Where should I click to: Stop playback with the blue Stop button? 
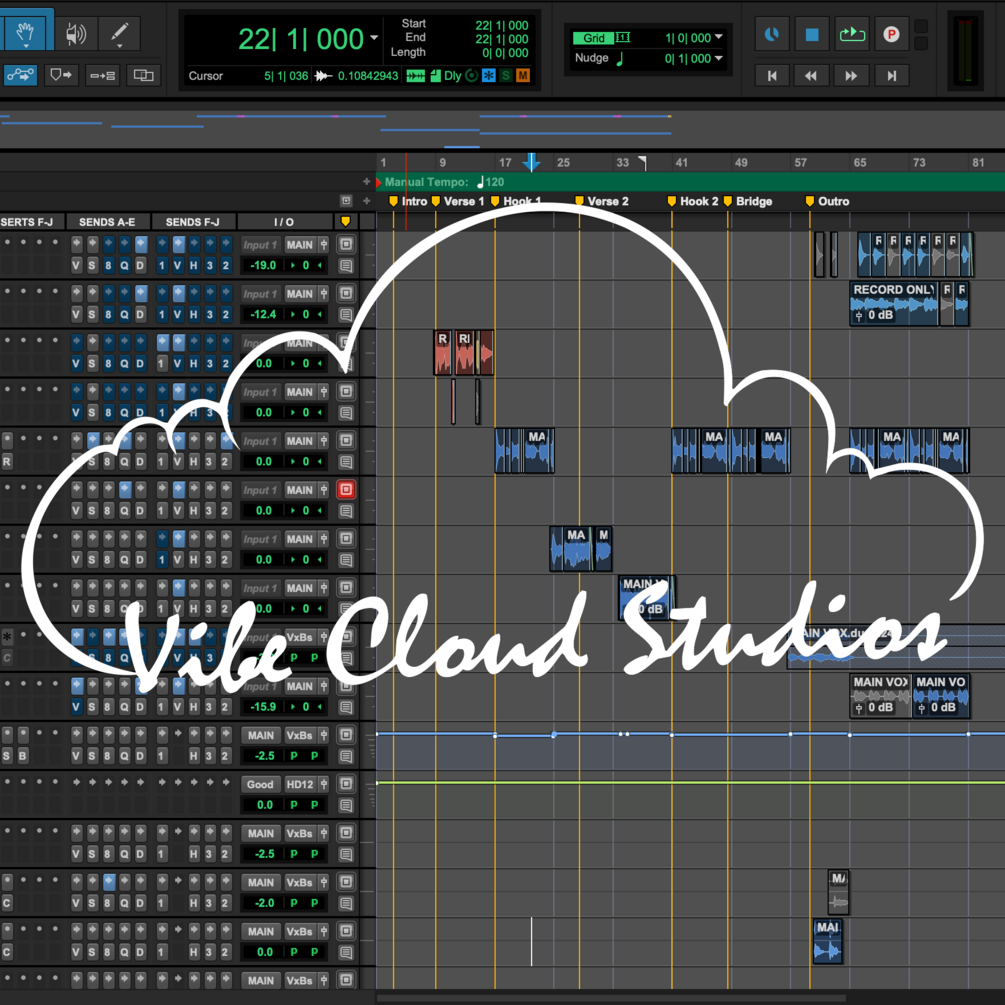812,35
